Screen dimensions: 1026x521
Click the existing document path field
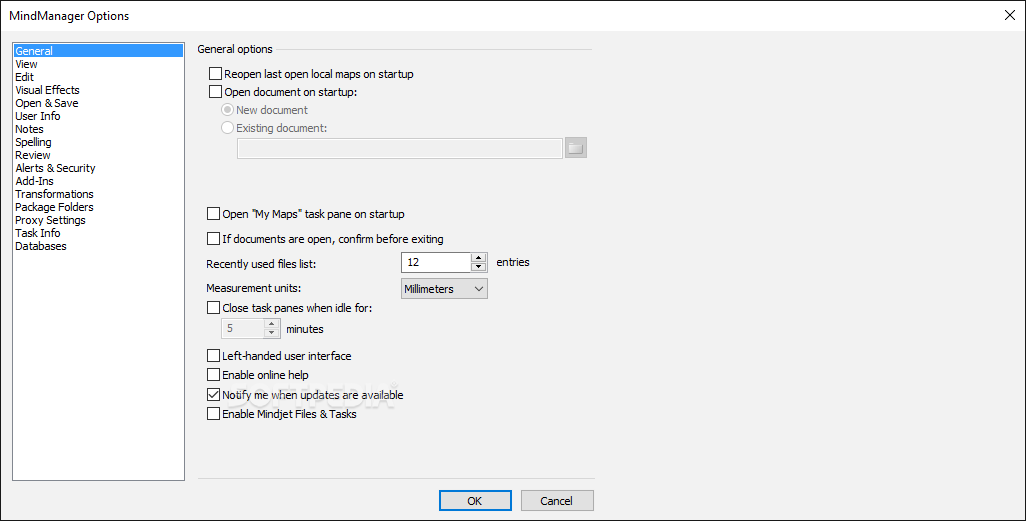pos(400,148)
